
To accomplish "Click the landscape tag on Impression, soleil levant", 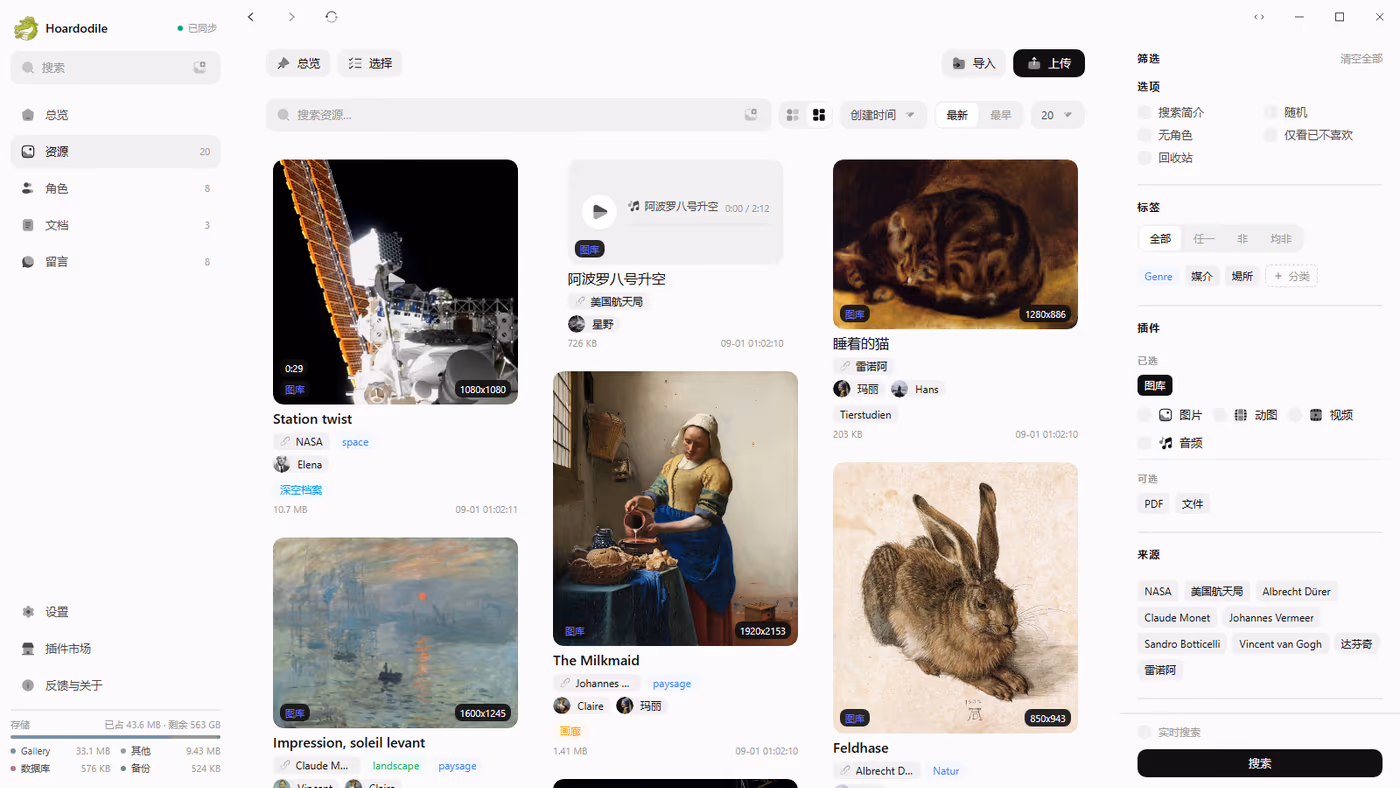I will coord(396,766).
